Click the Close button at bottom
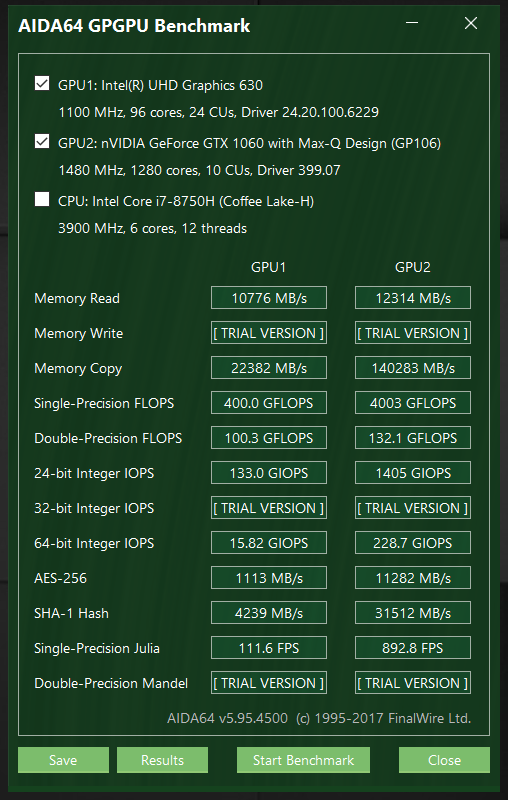 [x=444, y=760]
